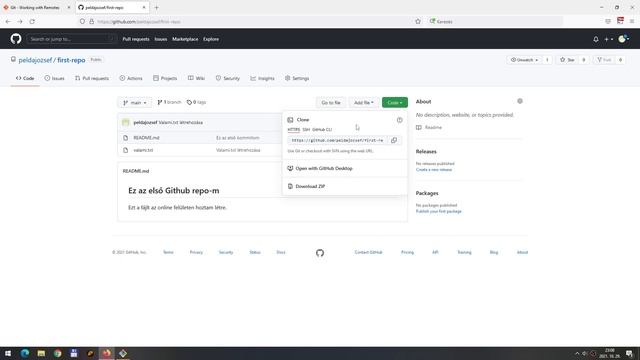Click Create a new release
Image resolution: width=640 pixels, height=360 pixels.
pyautogui.click(x=434, y=169)
